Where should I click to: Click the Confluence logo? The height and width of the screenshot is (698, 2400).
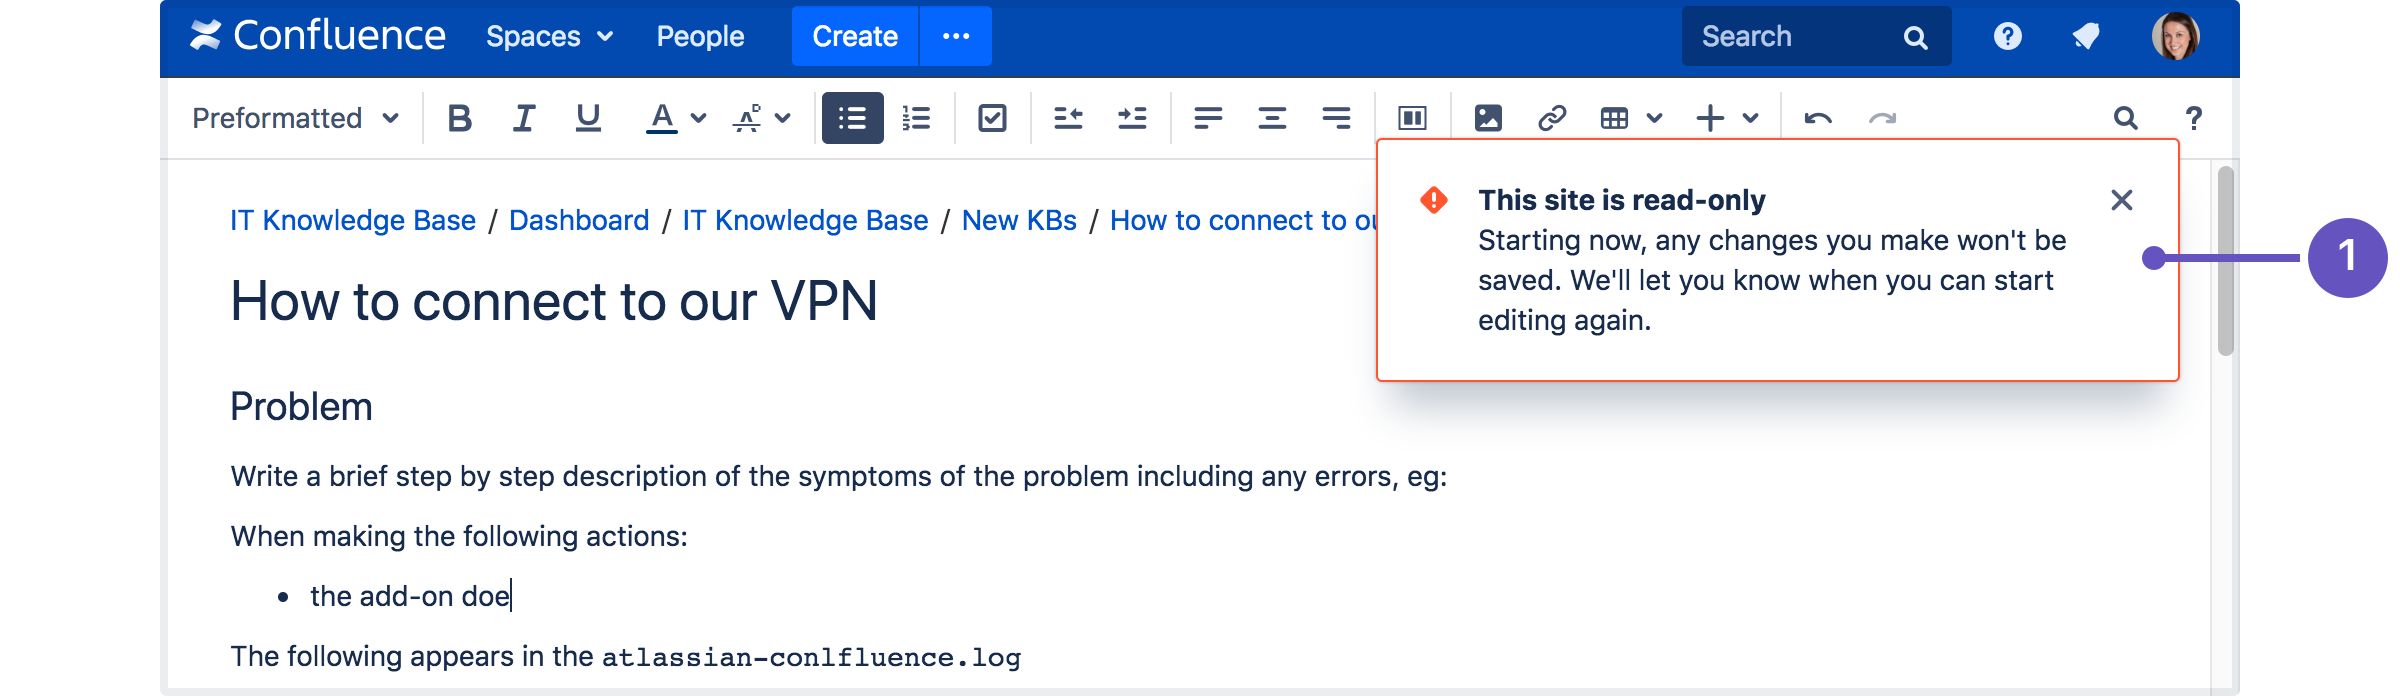(x=318, y=36)
